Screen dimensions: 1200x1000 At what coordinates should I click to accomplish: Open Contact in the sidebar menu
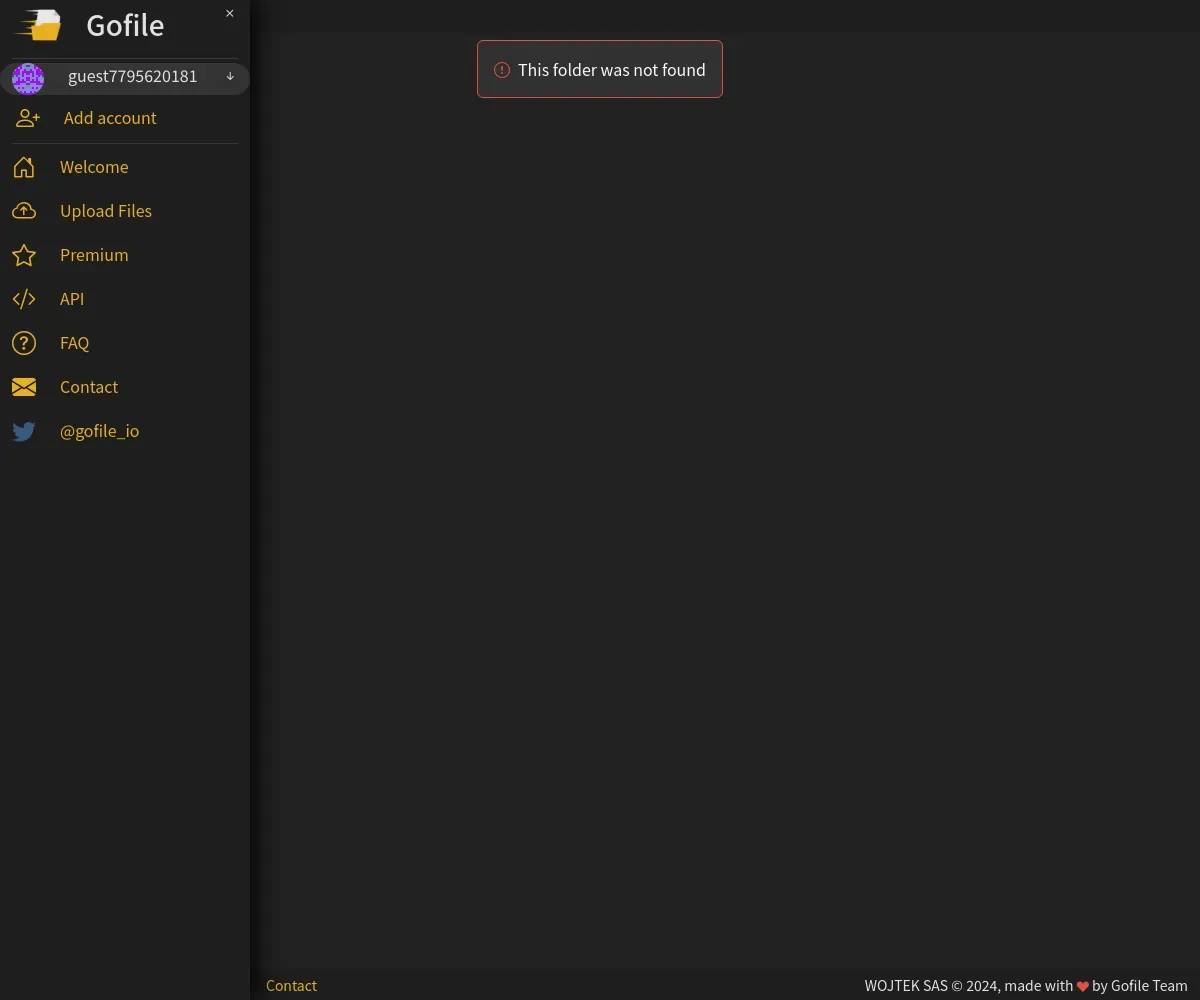(x=89, y=387)
